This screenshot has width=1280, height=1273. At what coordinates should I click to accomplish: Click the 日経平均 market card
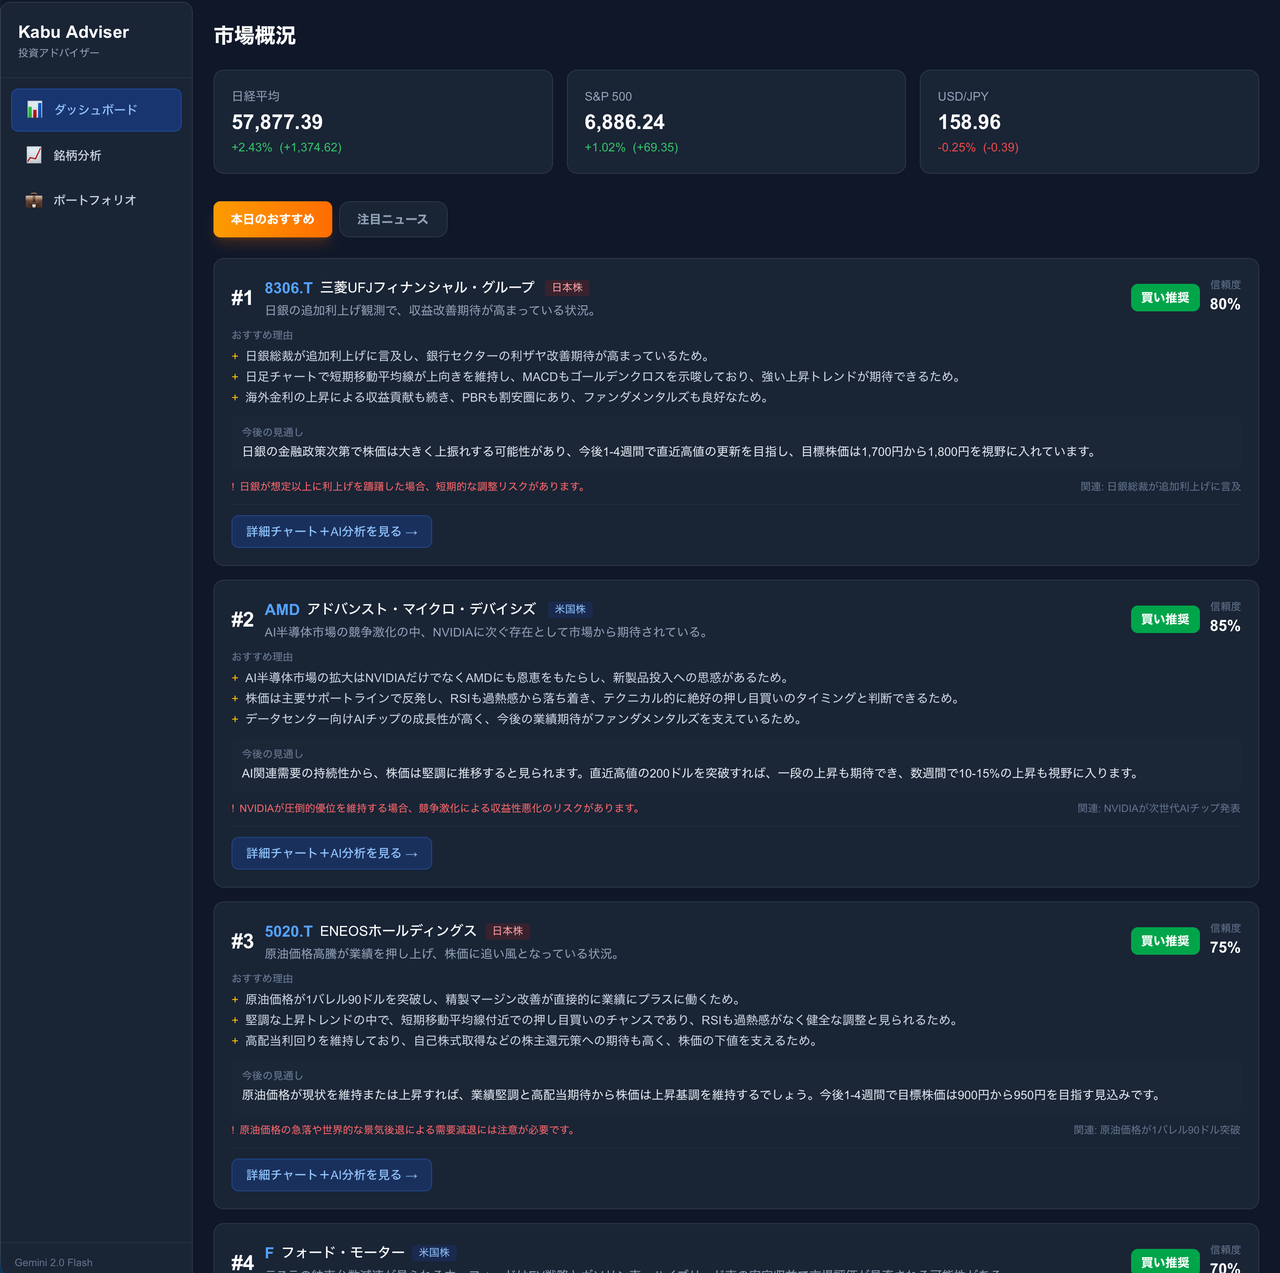pyautogui.click(x=383, y=122)
